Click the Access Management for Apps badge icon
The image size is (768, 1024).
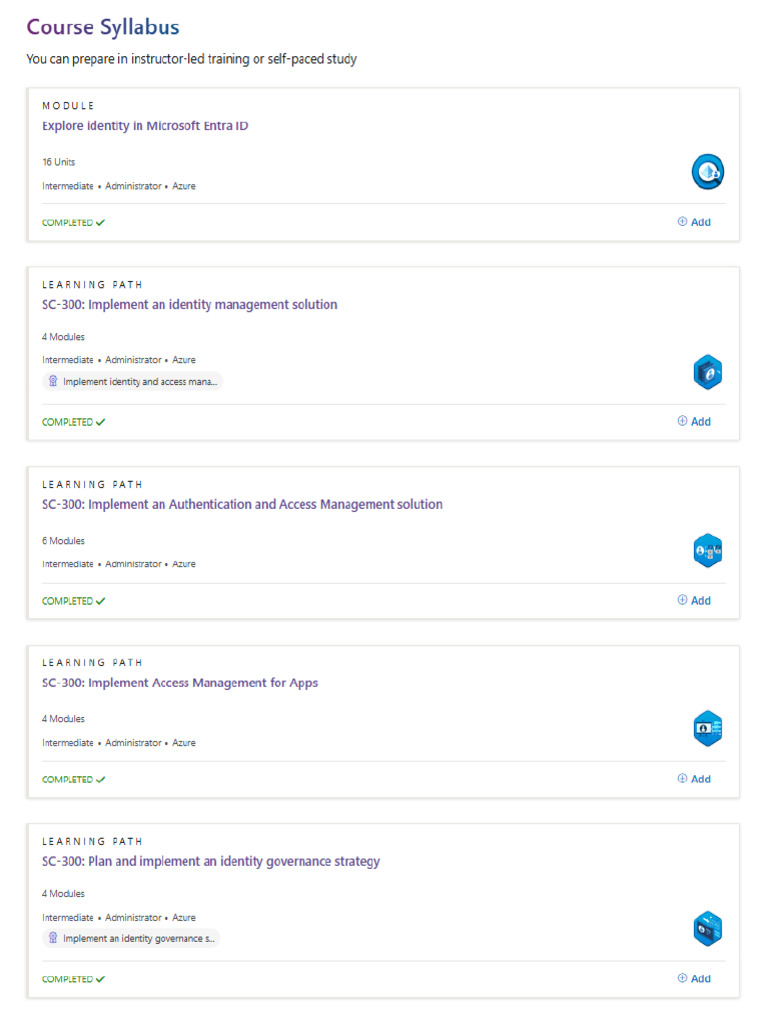pos(707,729)
